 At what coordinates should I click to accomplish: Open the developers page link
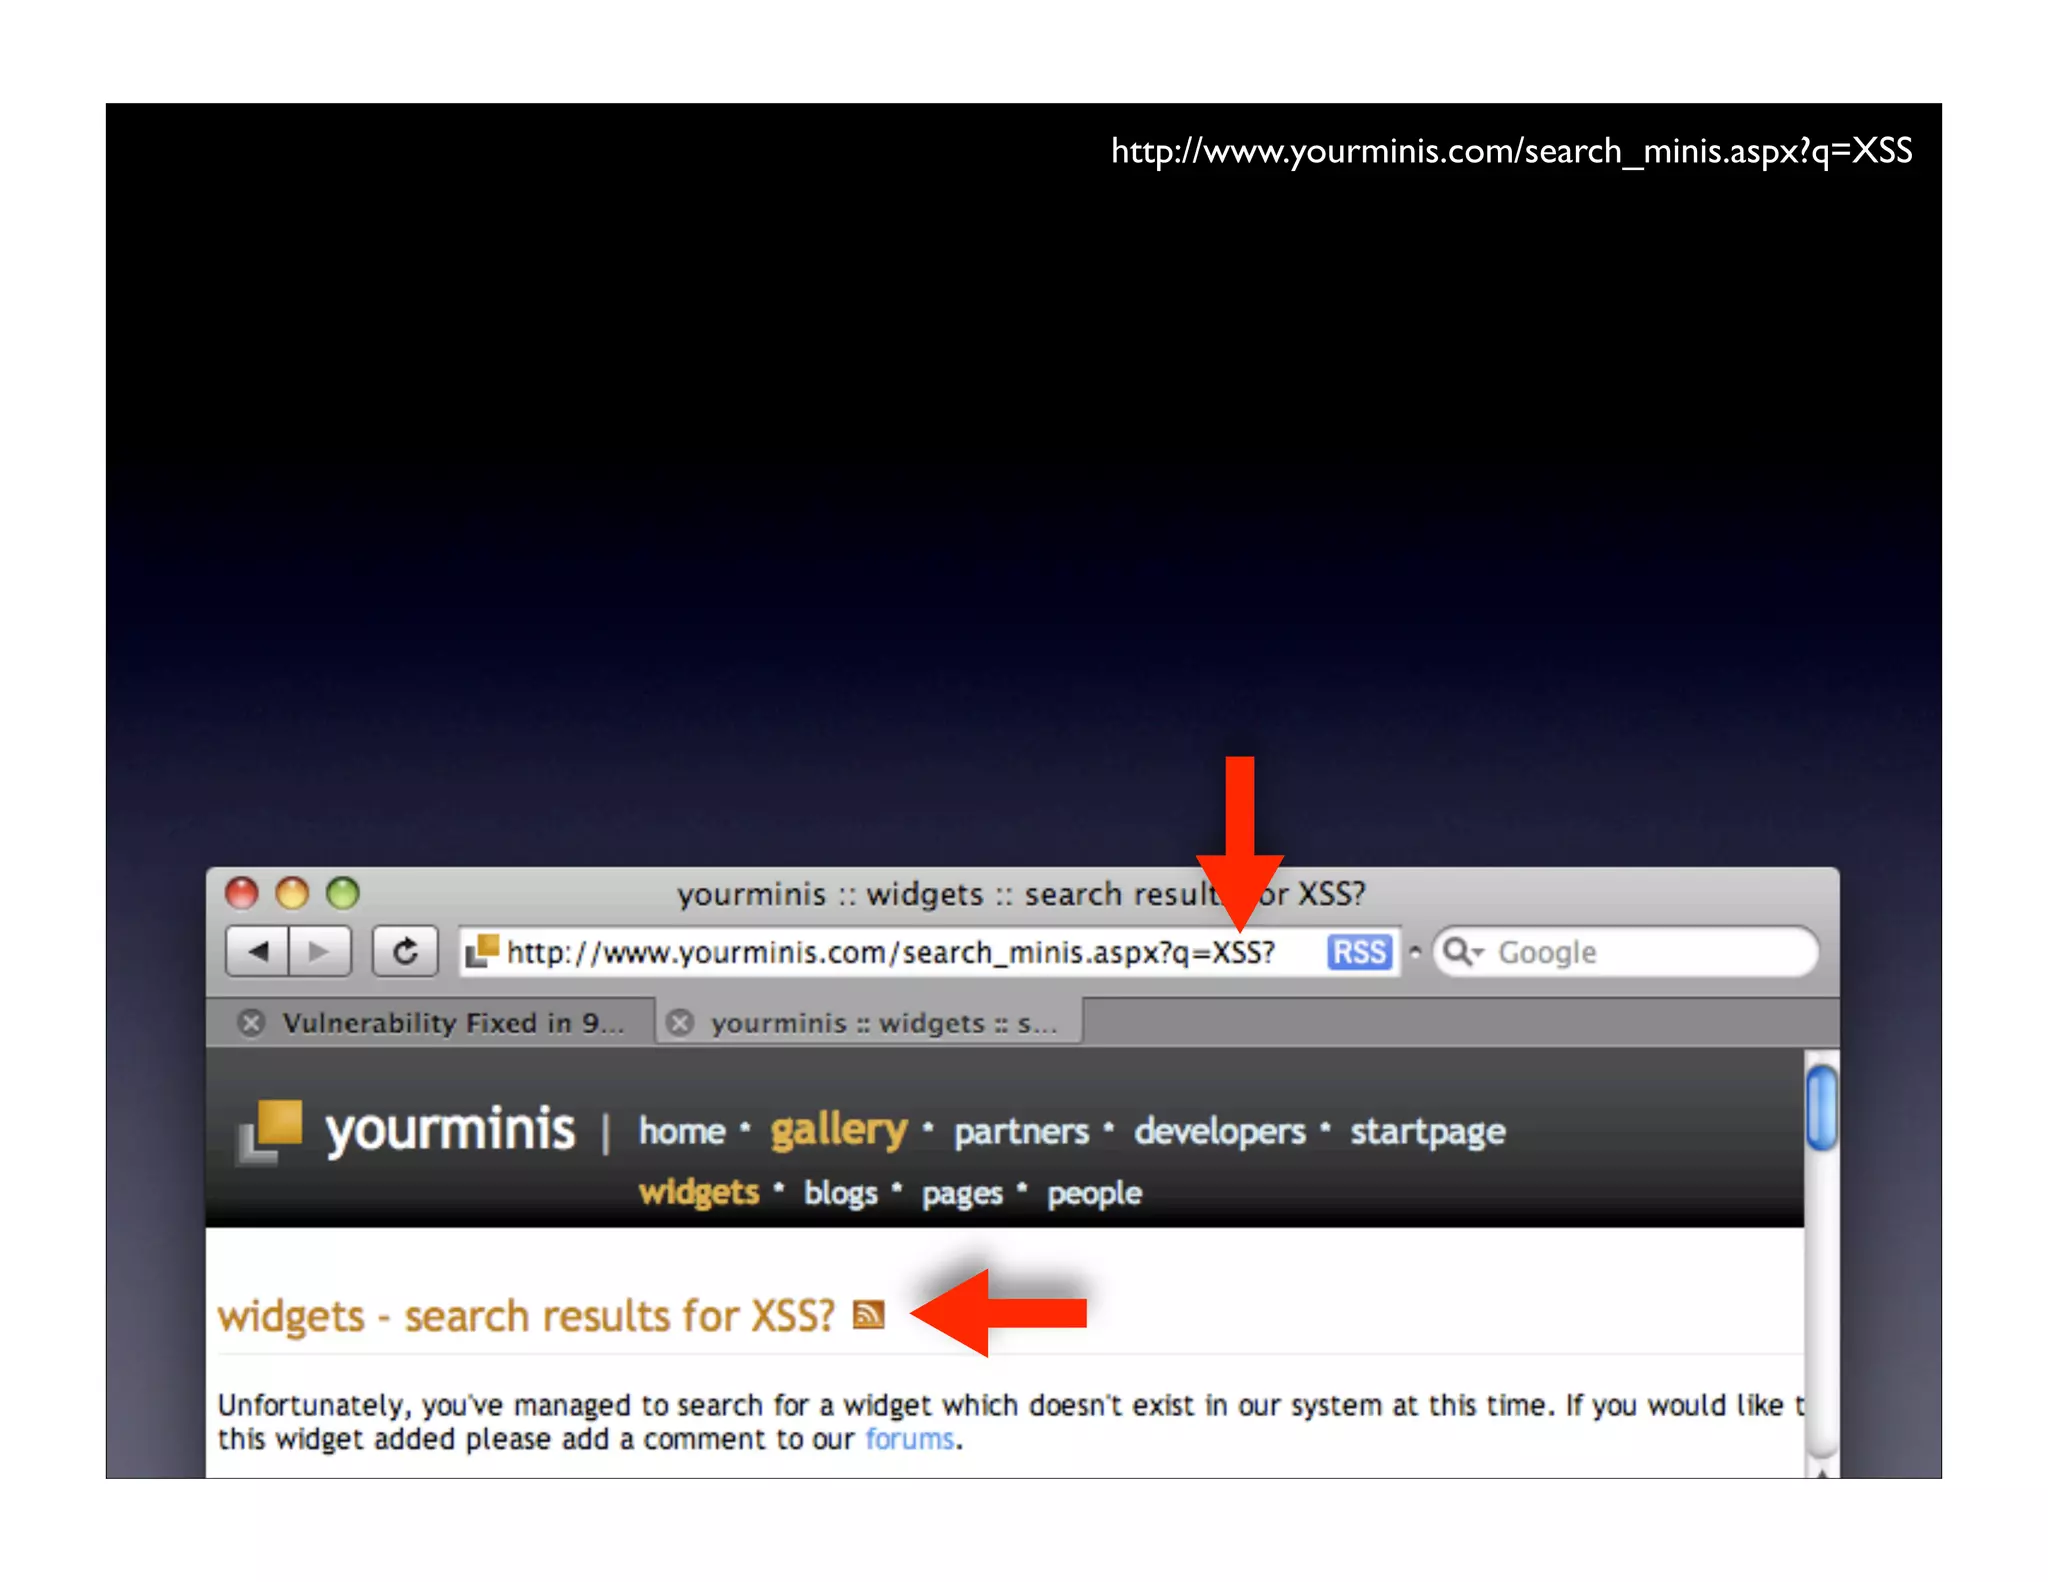[1219, 1131]
